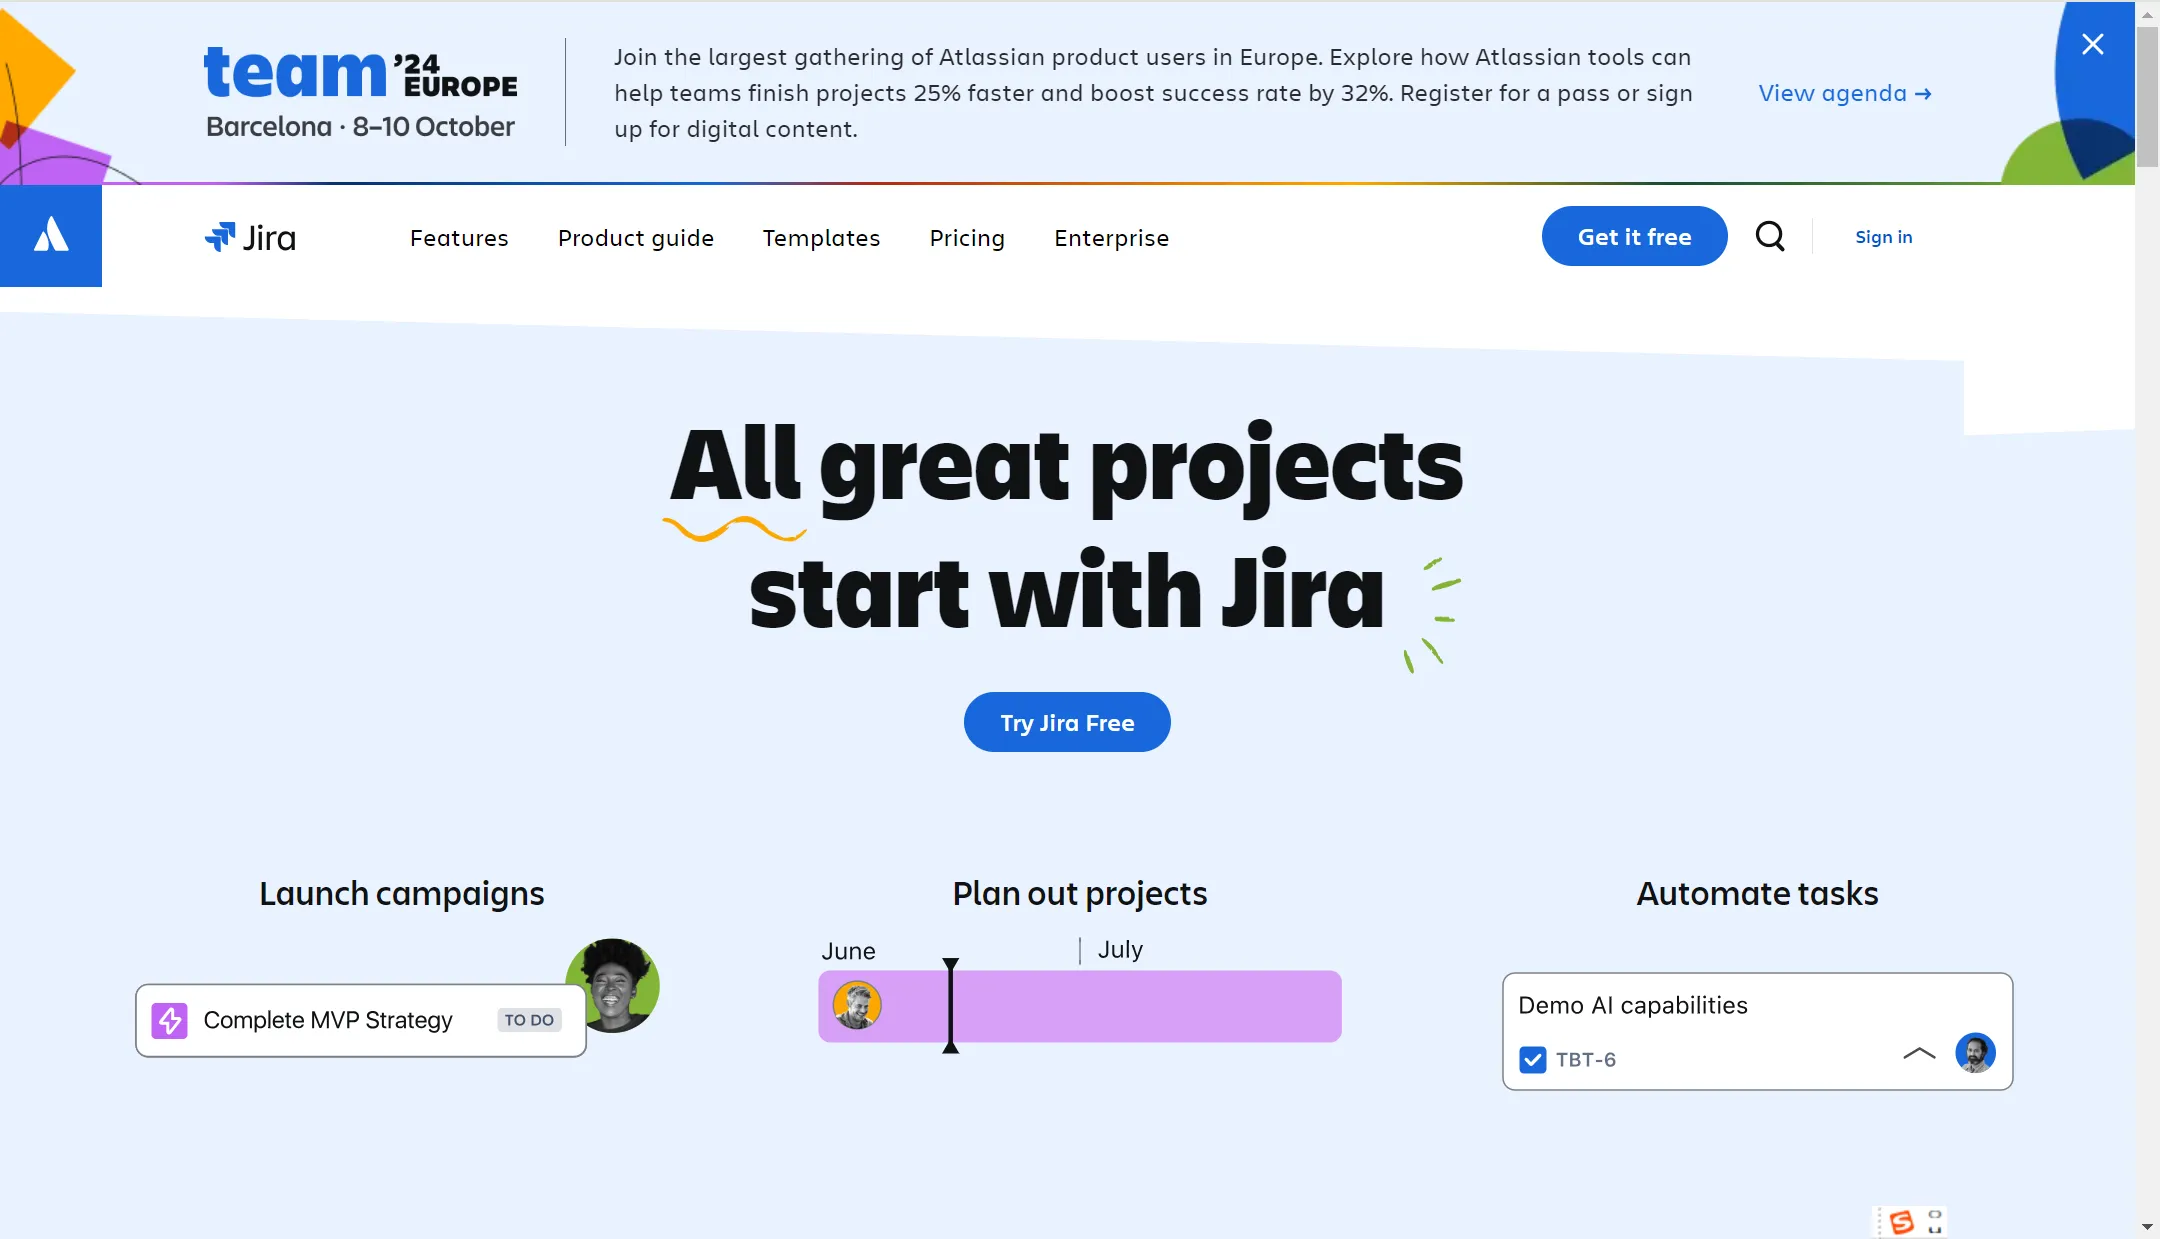This screenshot has height=1239, width=2160.
Task: Click the lightning bolt campaign icon
Action: pyautogui.click(x=169, y=1019)
